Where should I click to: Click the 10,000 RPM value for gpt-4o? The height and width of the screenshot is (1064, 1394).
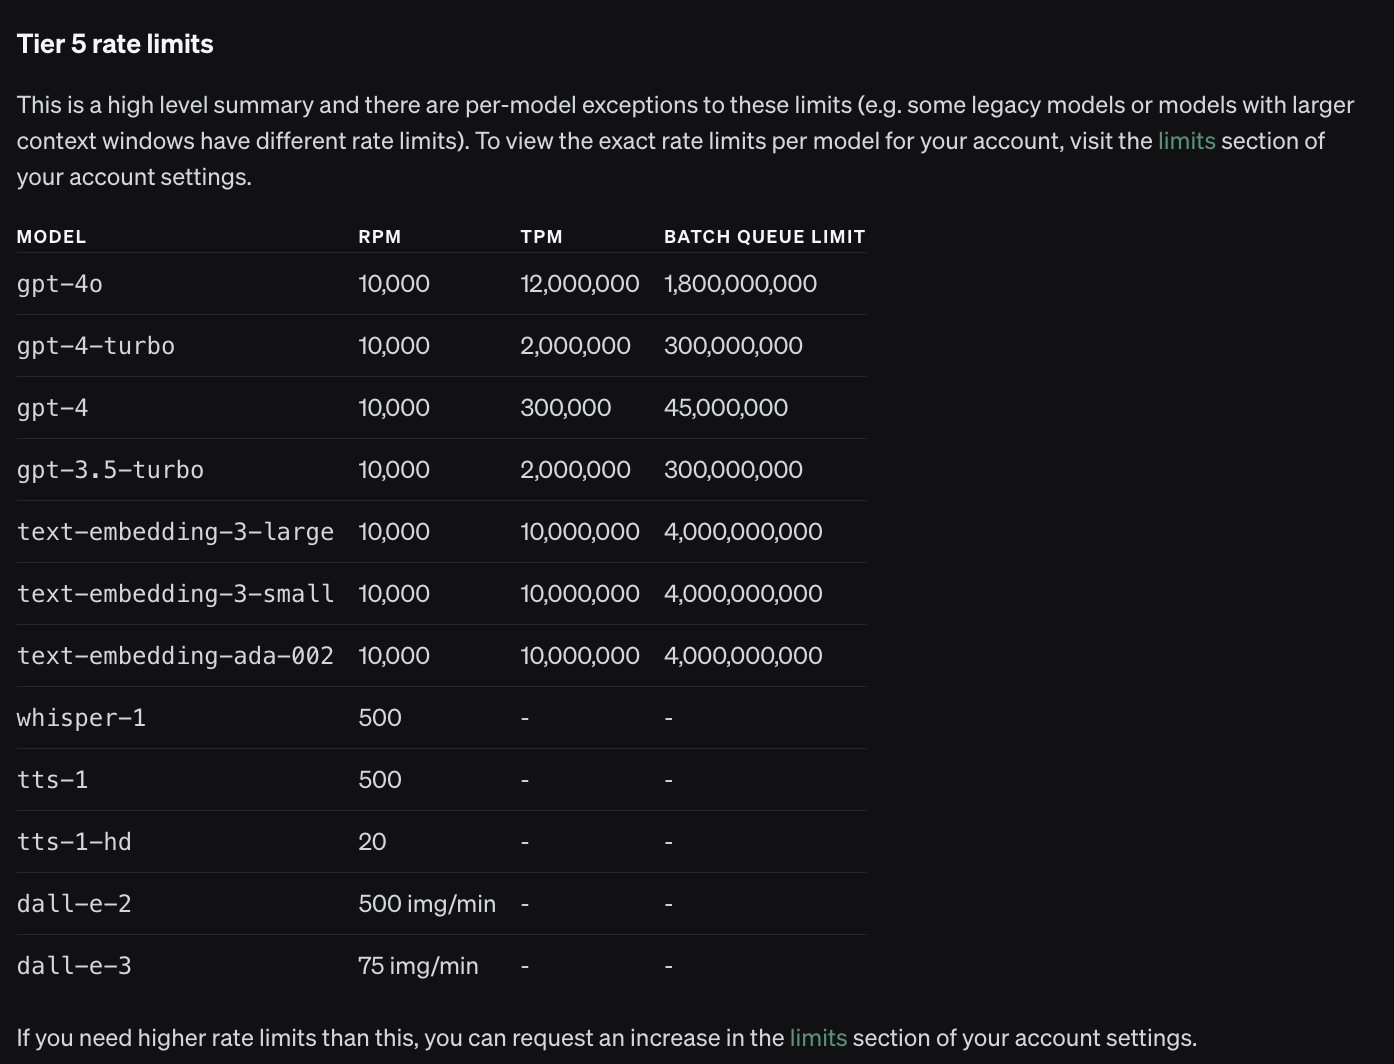pos(394,284)
